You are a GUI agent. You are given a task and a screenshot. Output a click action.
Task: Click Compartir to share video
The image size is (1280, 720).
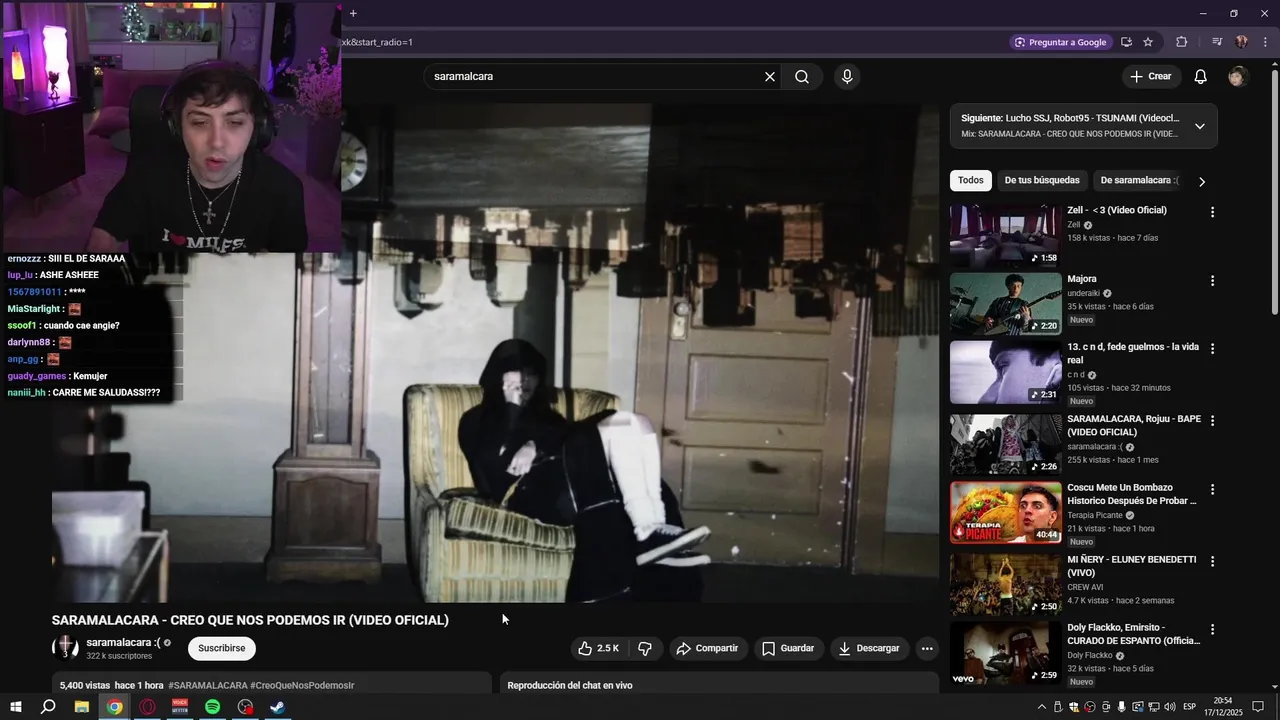point(707,648)
